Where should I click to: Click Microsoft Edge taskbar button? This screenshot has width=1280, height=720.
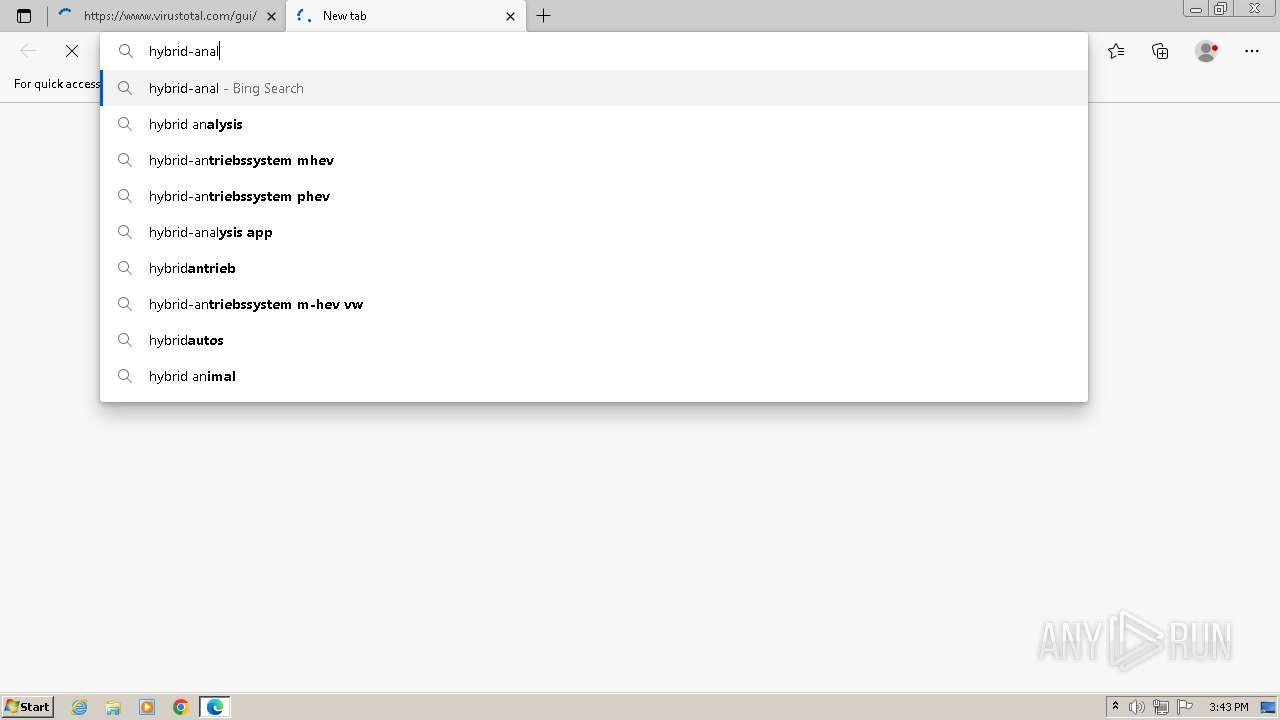(215, 707)
